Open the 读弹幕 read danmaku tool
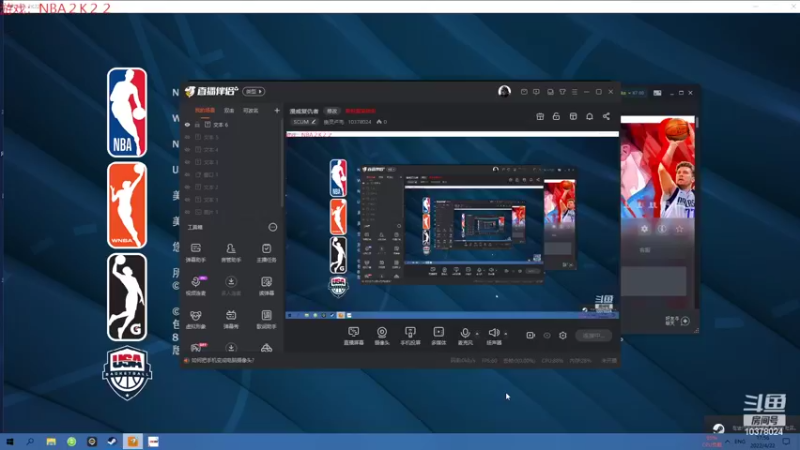800x450 pixels. pyautogui.click(x=266, y=286)
